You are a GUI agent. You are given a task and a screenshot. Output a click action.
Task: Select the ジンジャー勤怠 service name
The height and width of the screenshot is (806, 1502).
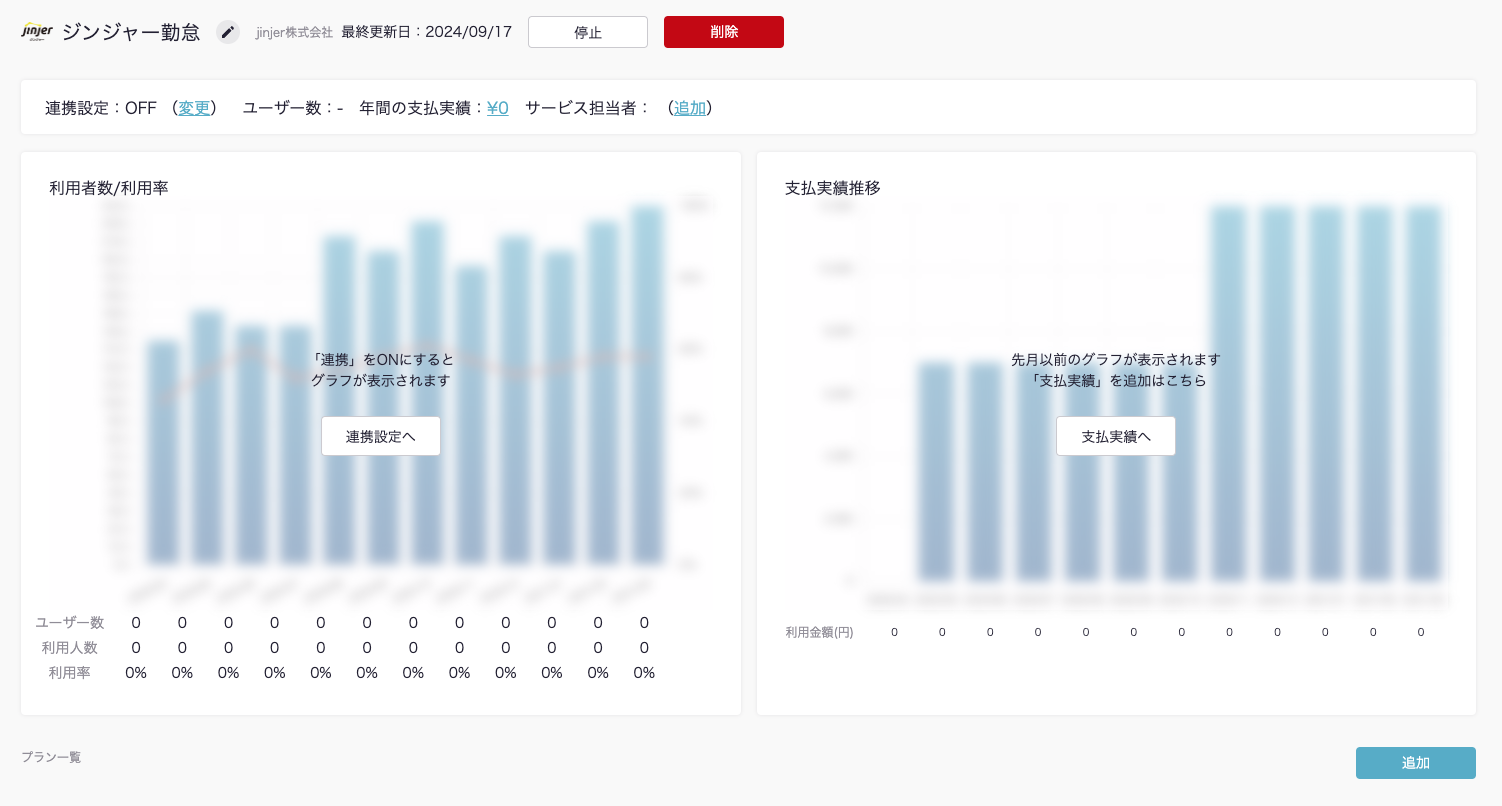(x=131, y=32)
